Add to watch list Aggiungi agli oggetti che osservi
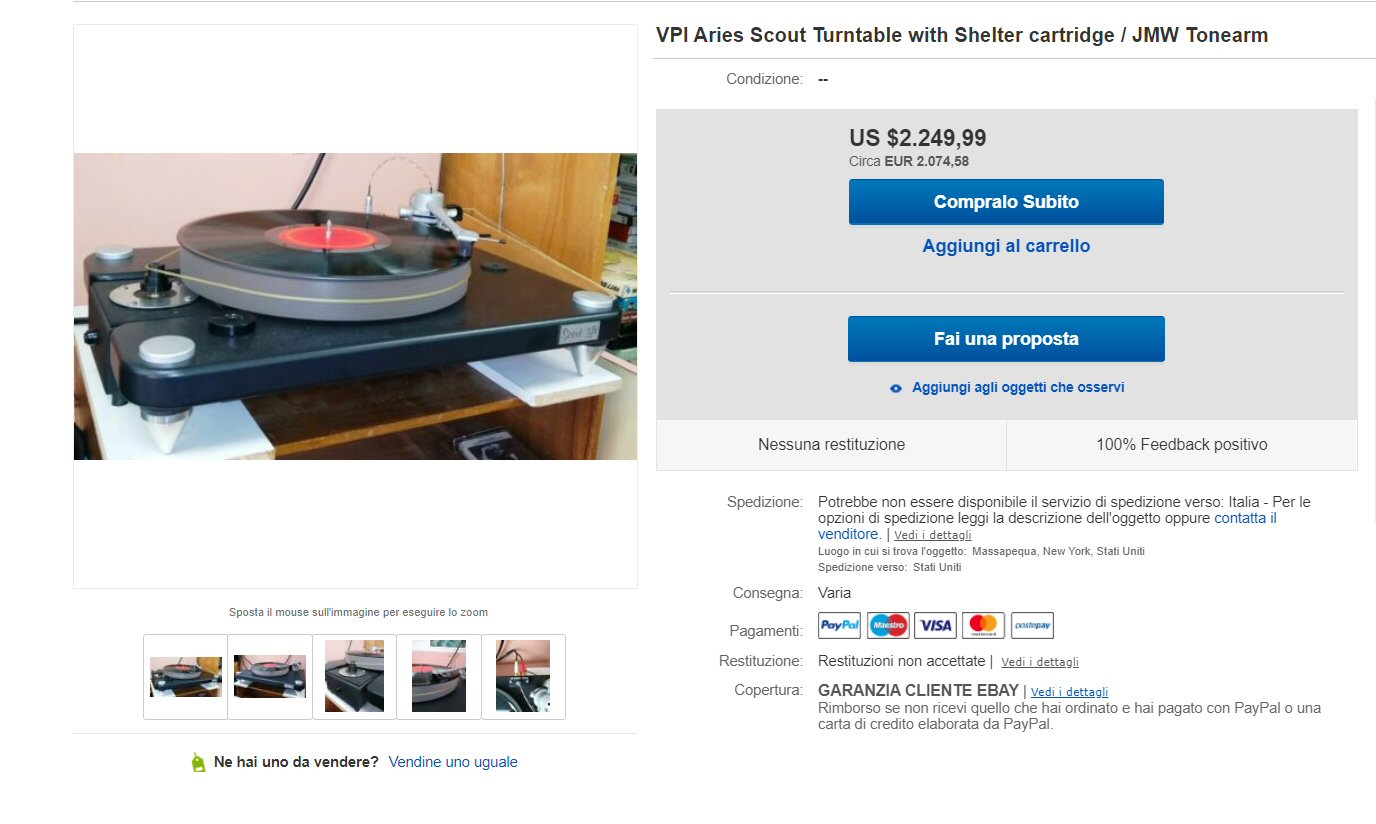Viewport: 1376px width, 824px height. click(x=1018, y=387)
